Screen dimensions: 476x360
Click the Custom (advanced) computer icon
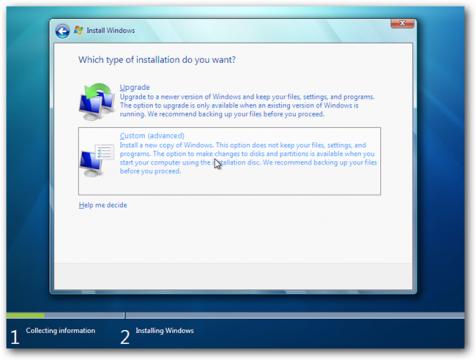[97, 160]
